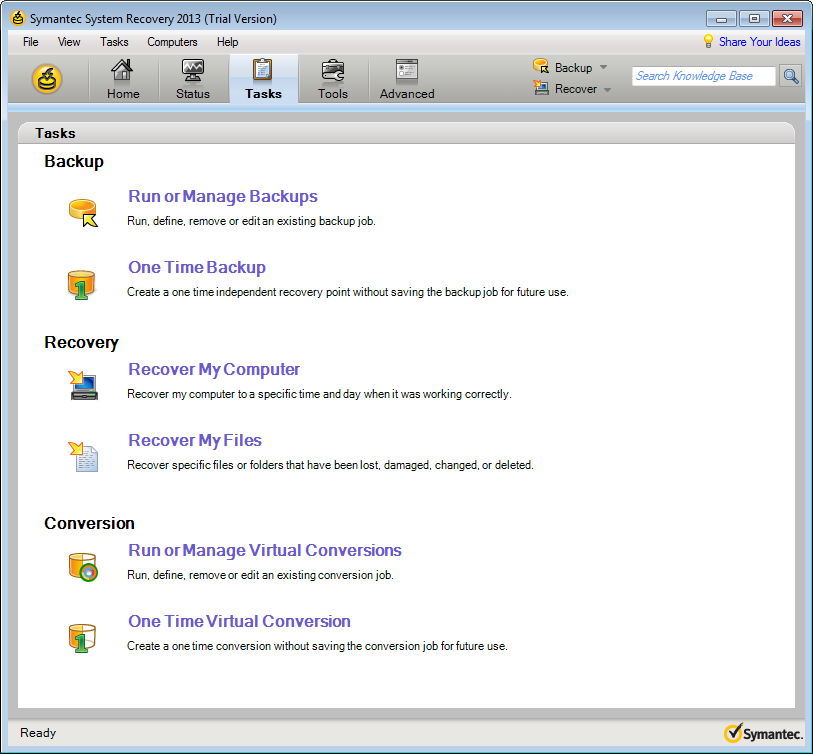
Task: Click 'Recover my computer to a specific time' description
Action: (x=319, y=394)
